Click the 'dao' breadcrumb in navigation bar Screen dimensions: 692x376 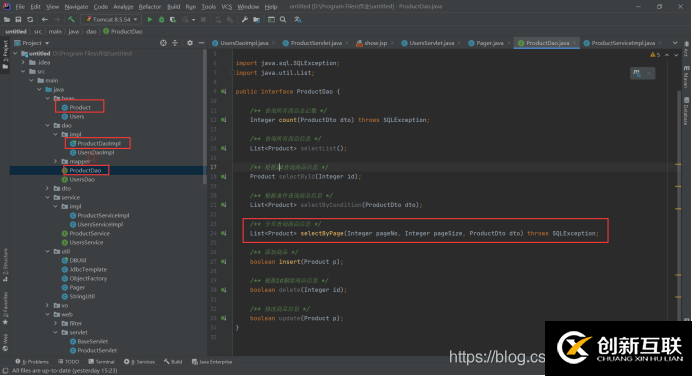[91, 31]
